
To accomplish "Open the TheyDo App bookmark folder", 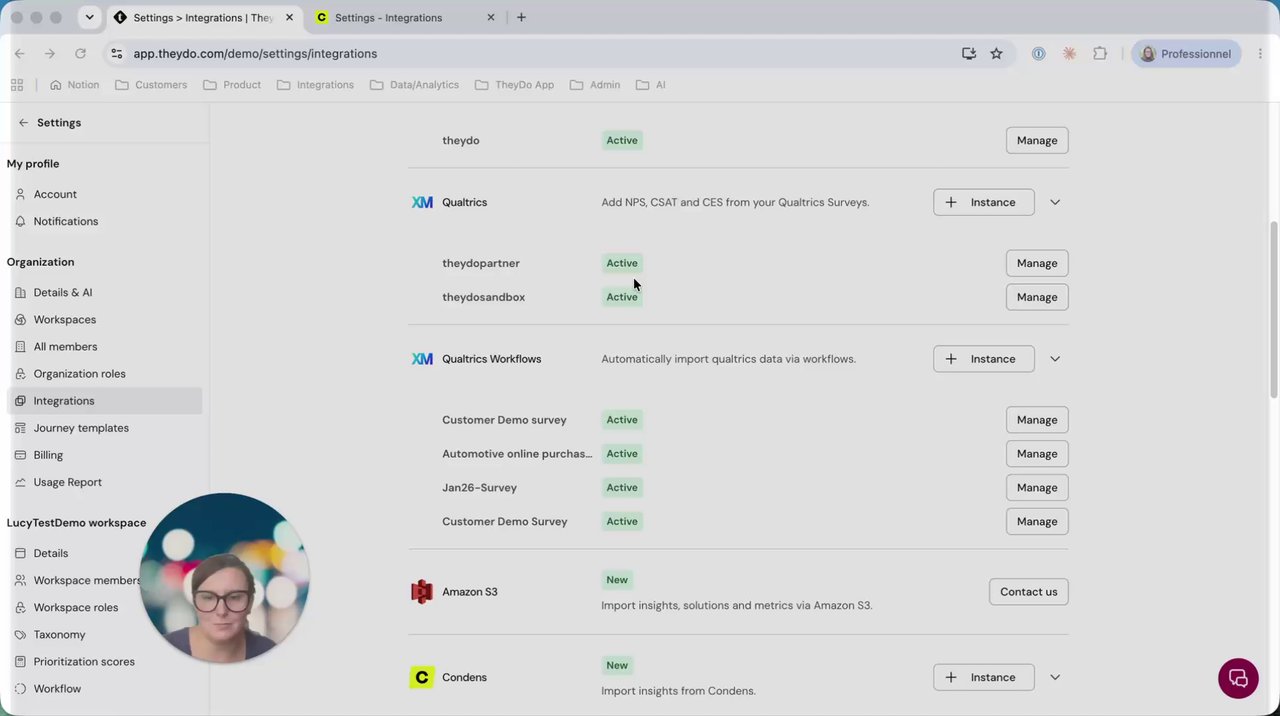I will [514, 85].
